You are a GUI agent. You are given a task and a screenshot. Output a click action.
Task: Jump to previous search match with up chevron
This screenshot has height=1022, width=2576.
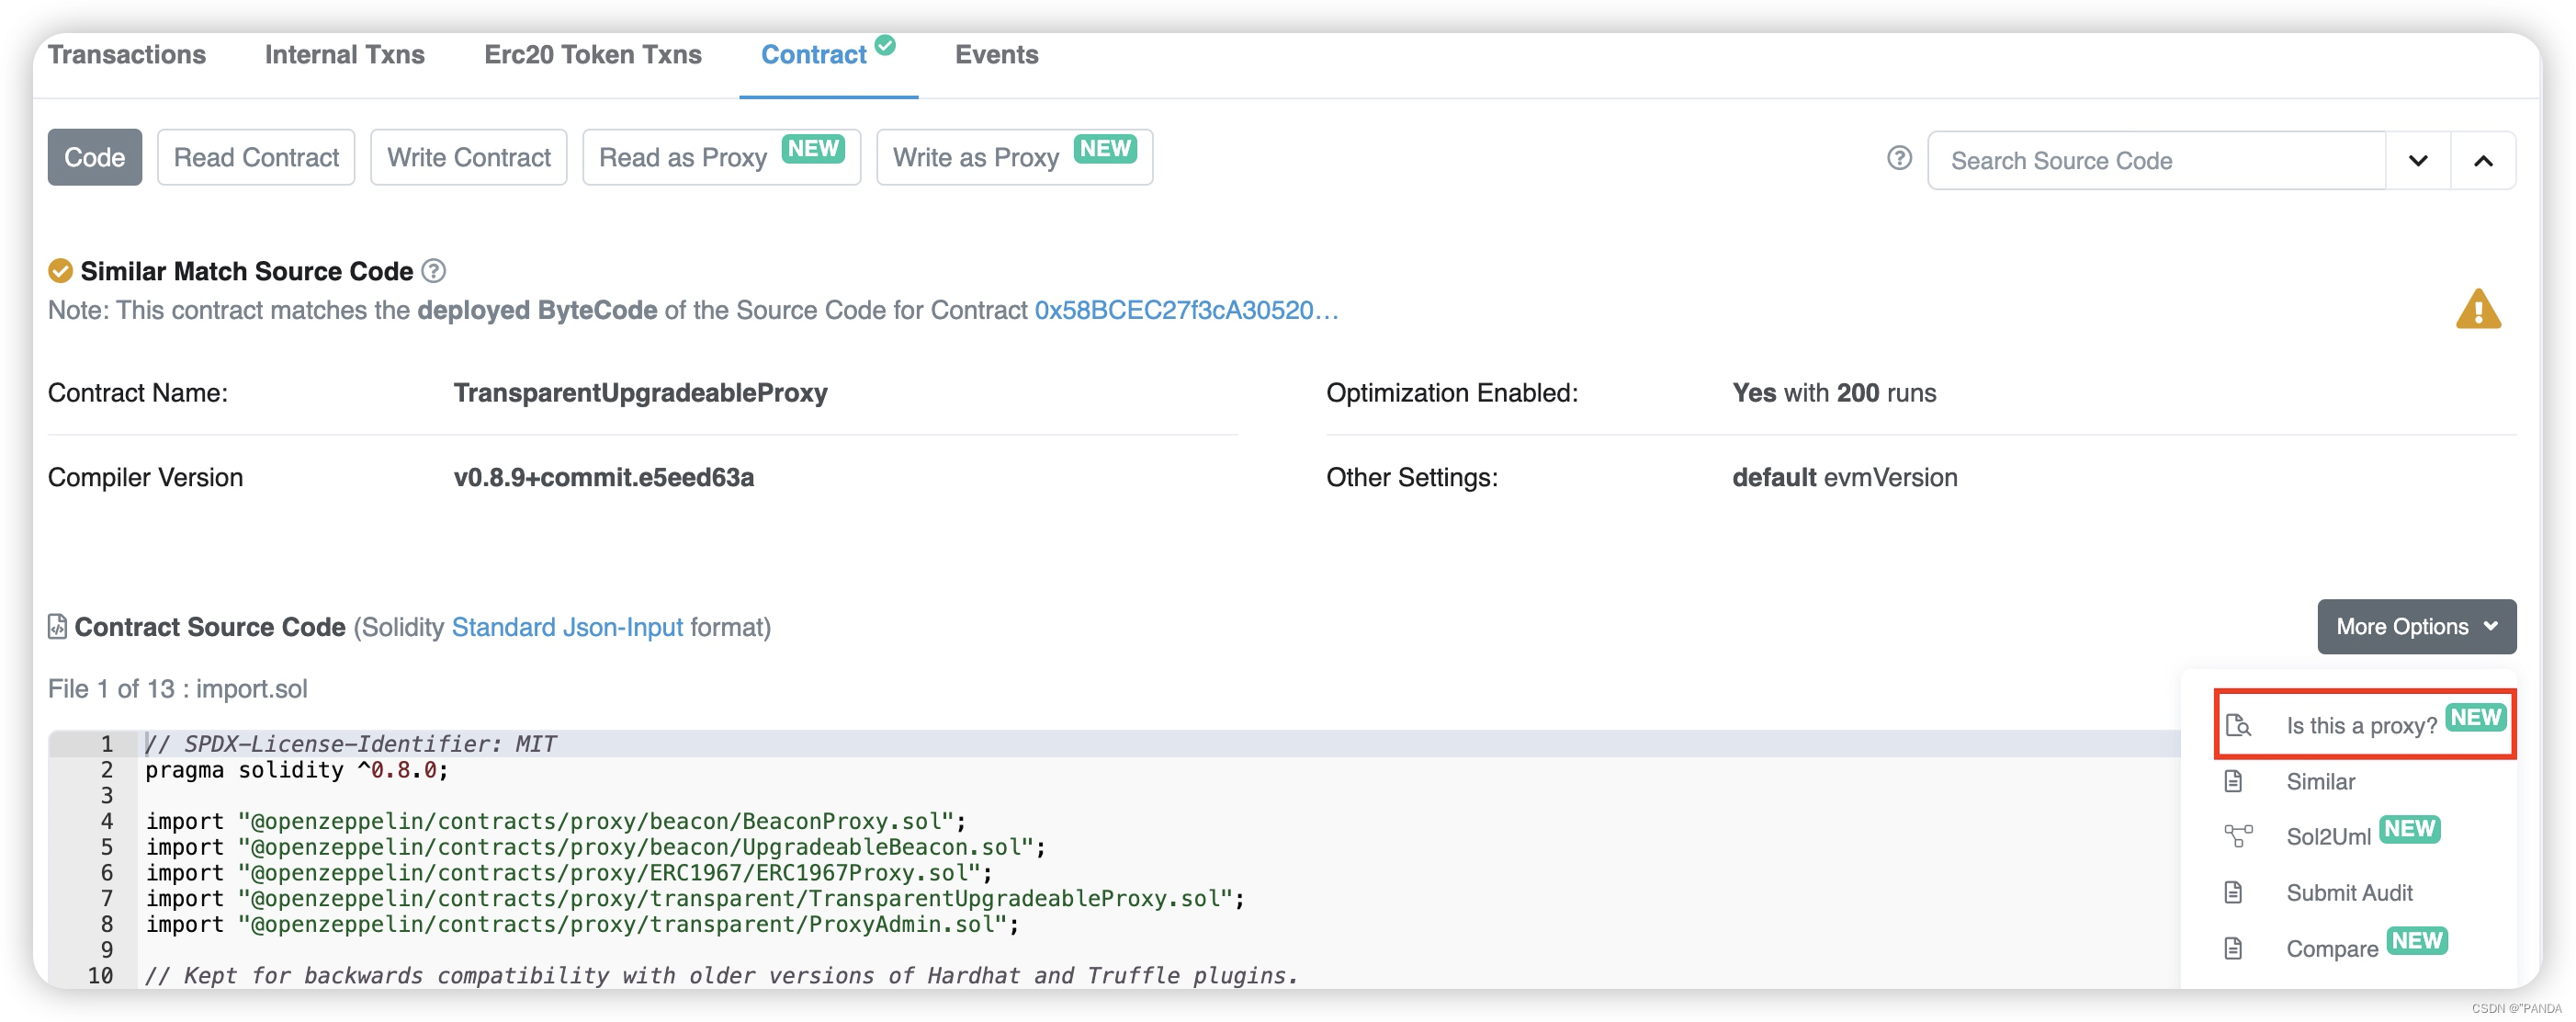click(x=2483, y=160)
